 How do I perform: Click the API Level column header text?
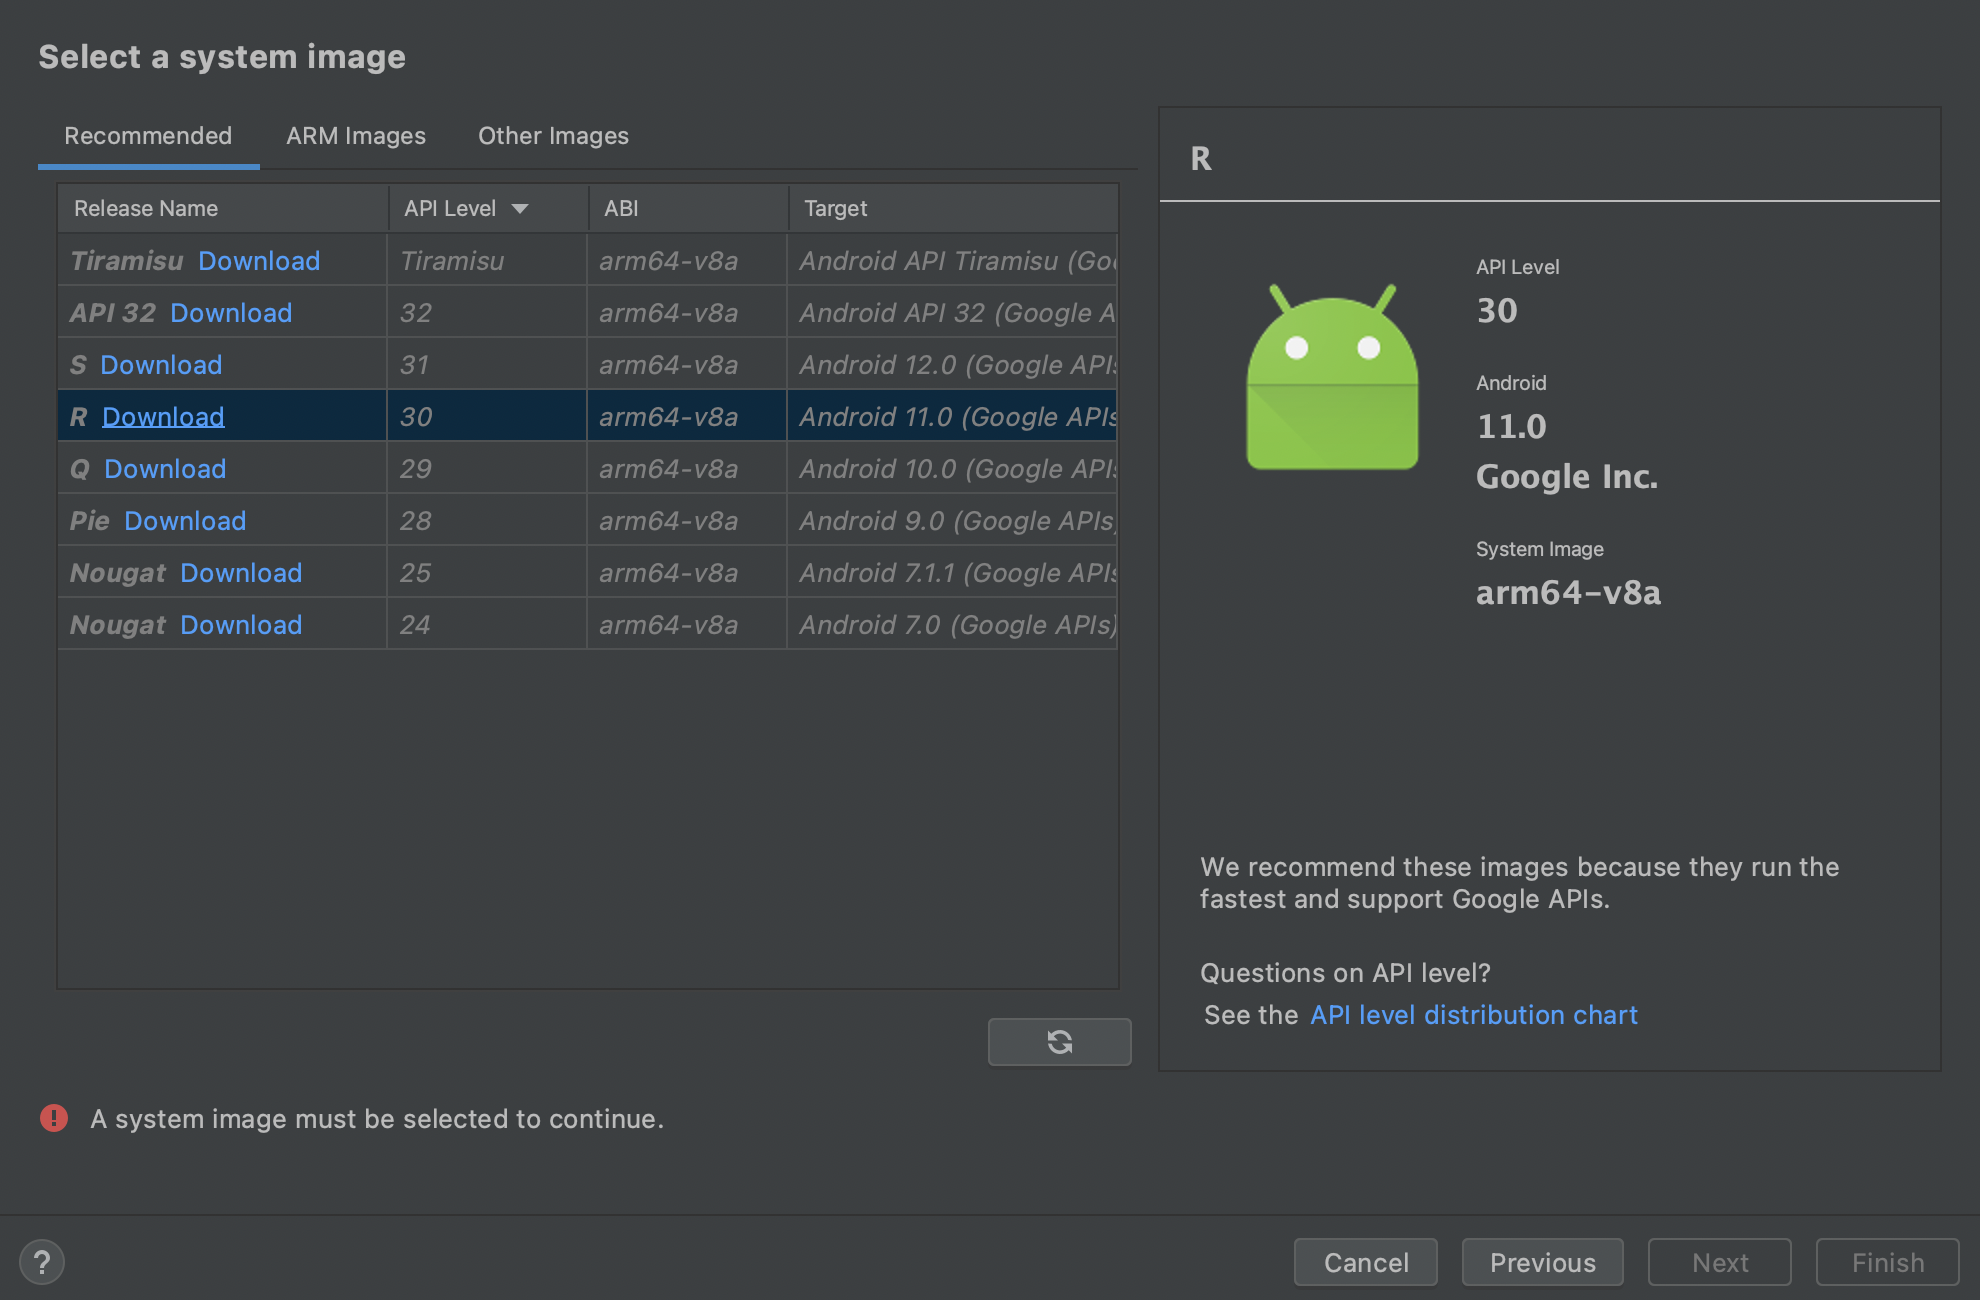(x=450, y=208)
